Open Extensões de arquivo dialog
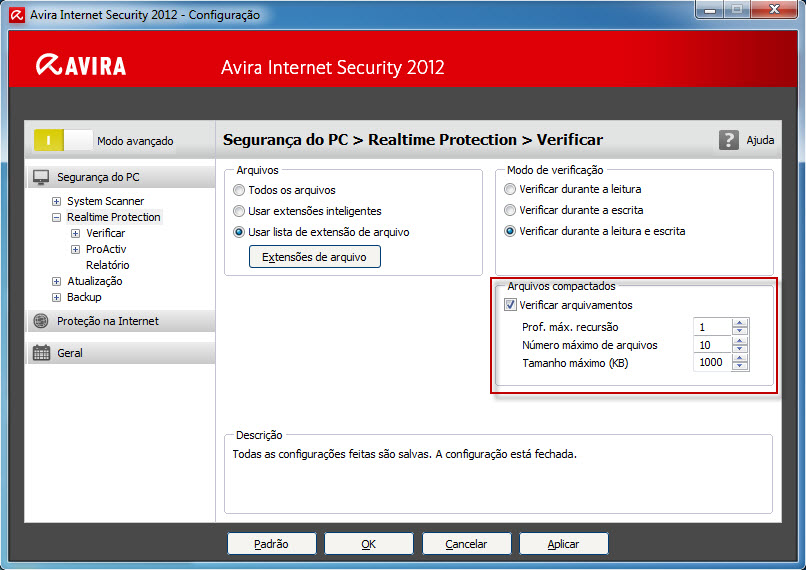 (x=315, y=257)
